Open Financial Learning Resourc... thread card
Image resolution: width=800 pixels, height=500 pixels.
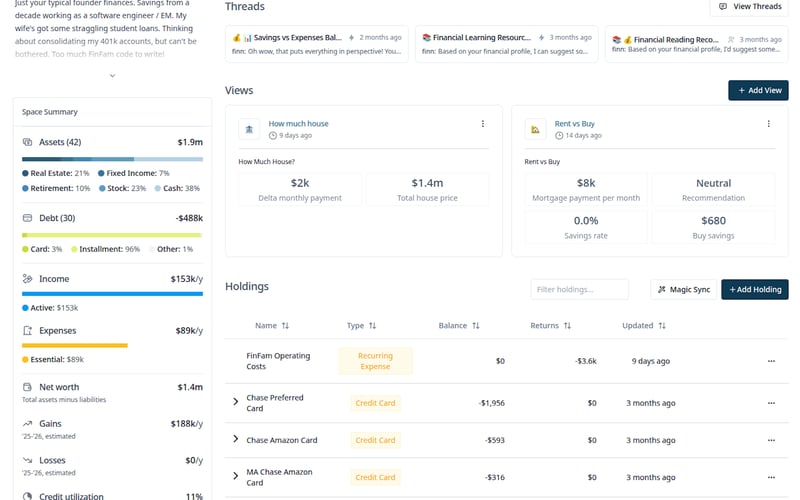[x=507, y=44]
